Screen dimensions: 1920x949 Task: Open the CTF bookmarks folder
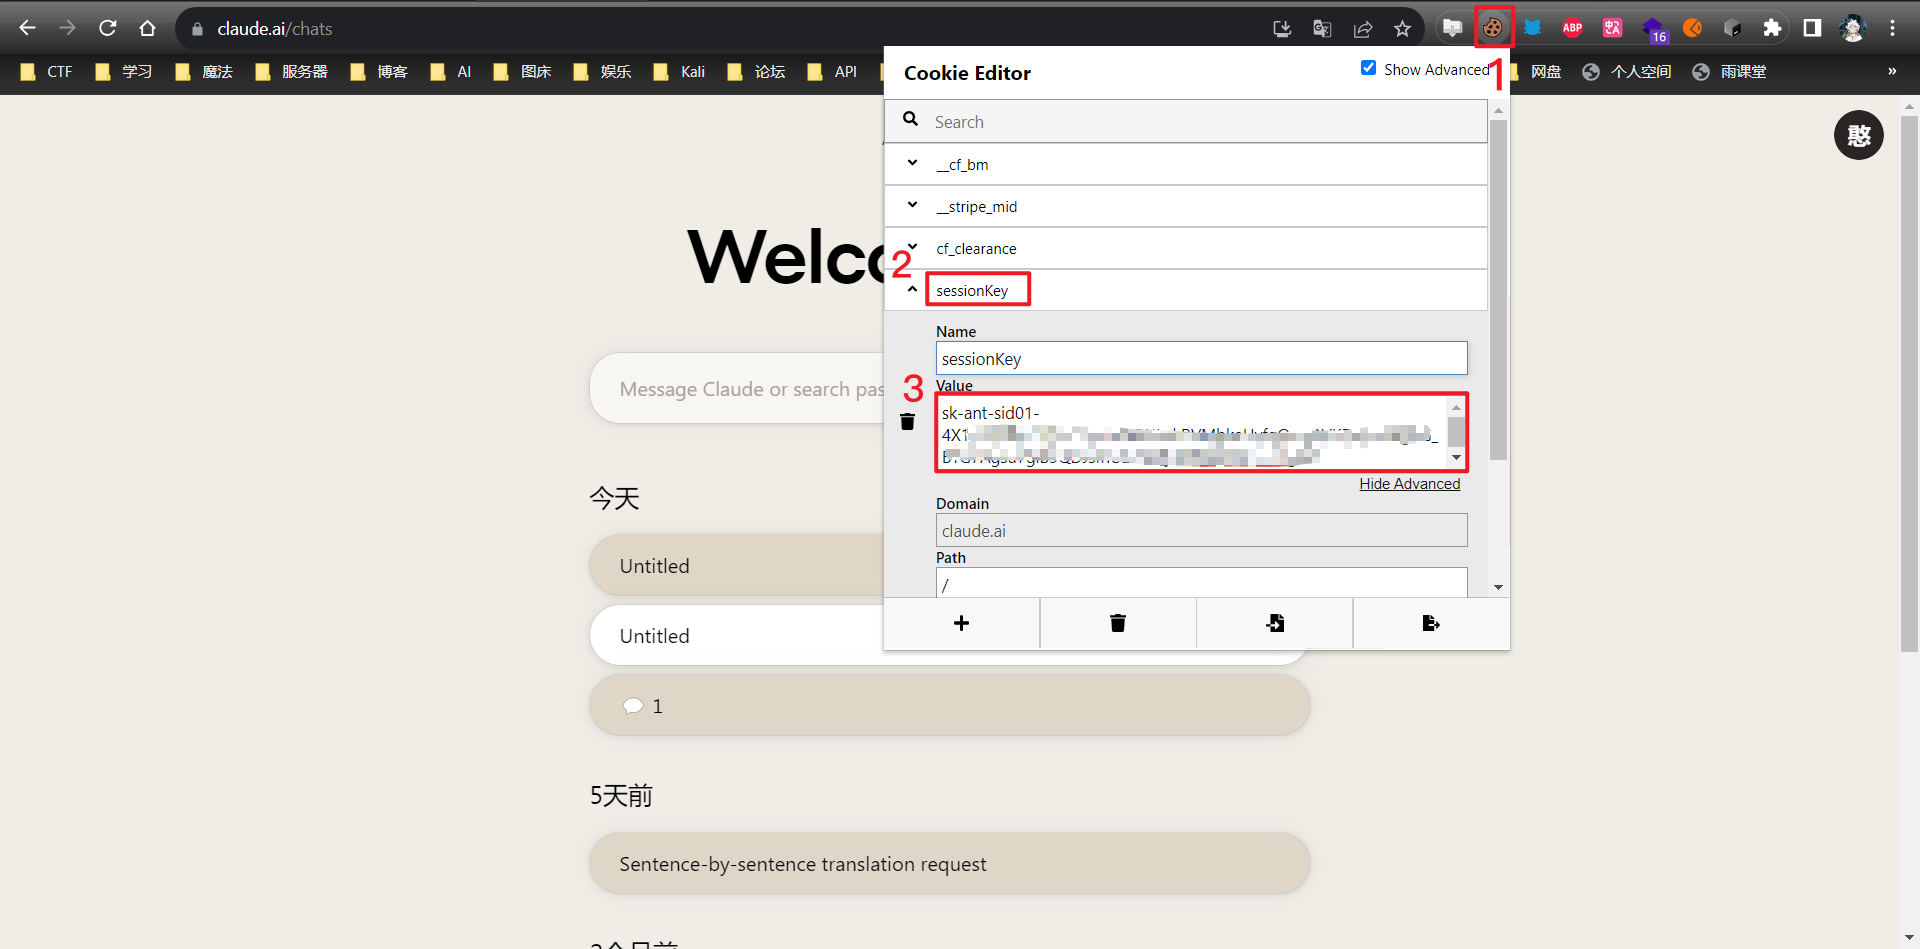47,72
